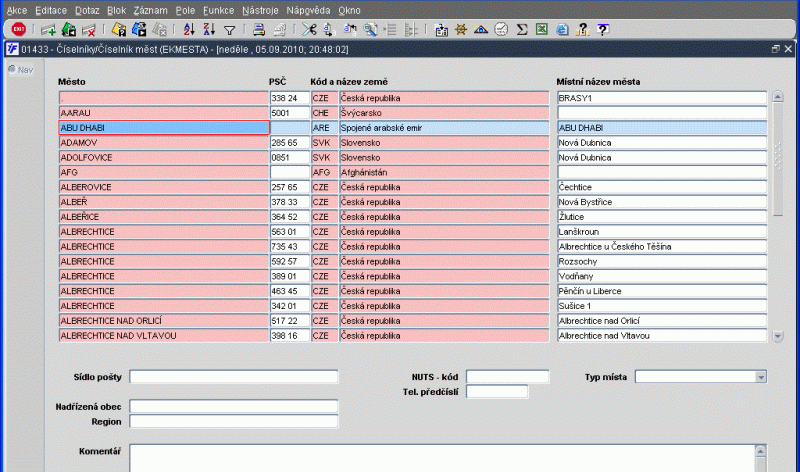Click the list of values icon

click(391, 30)
